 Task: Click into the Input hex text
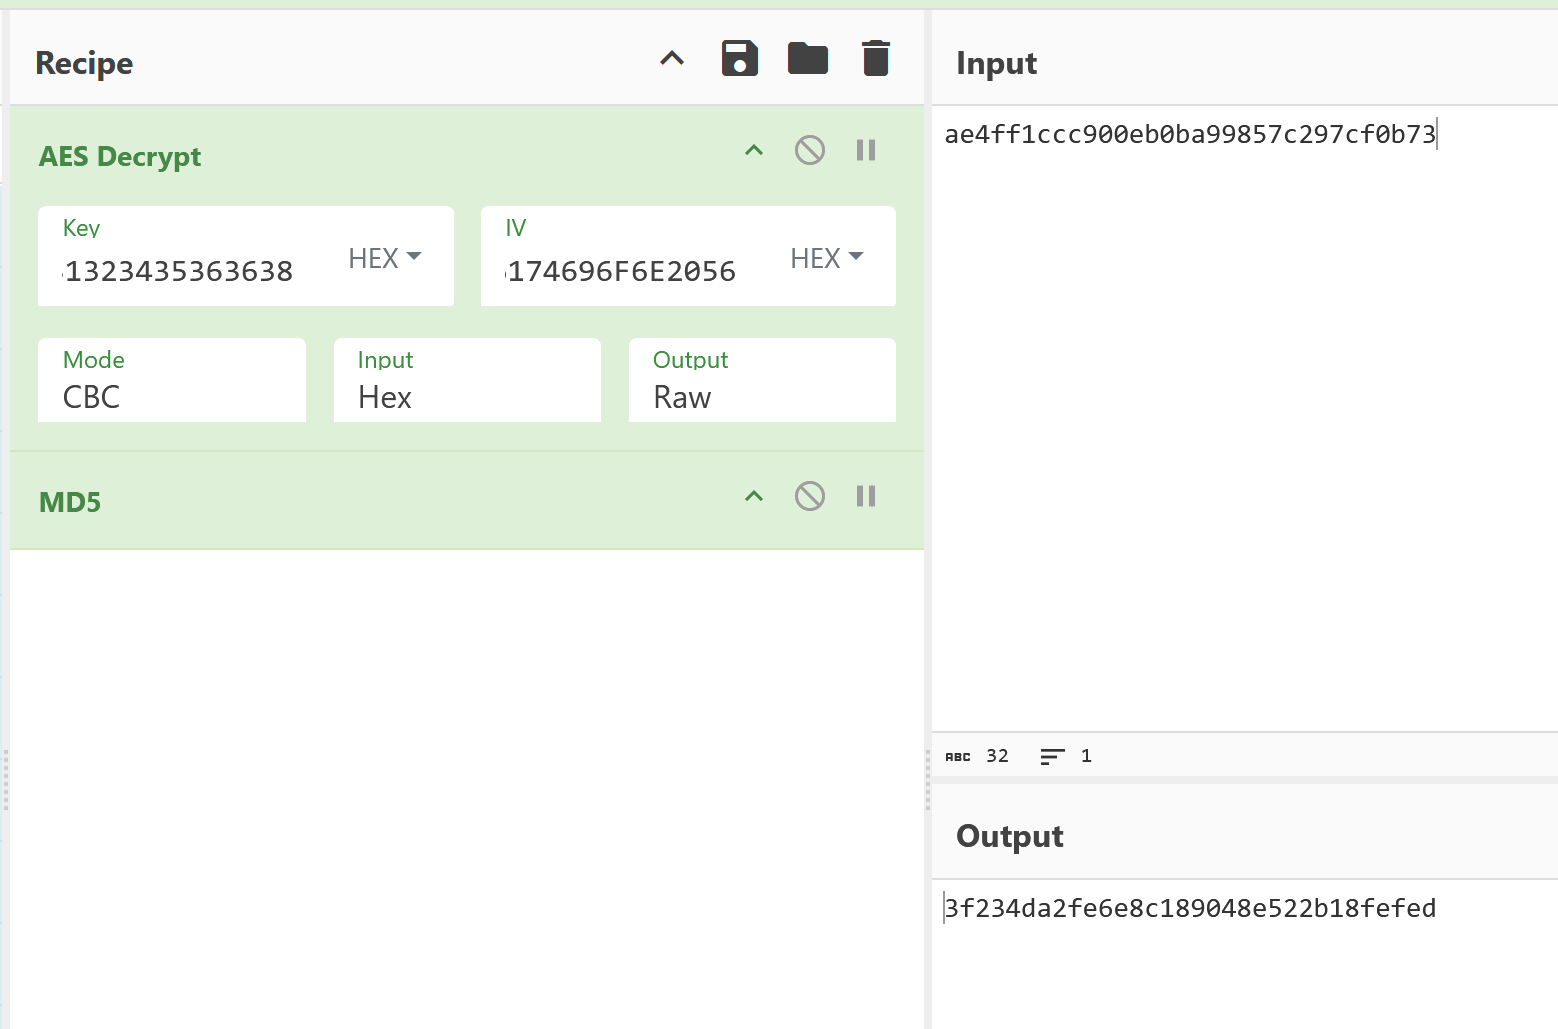[x=1190, y=134]
